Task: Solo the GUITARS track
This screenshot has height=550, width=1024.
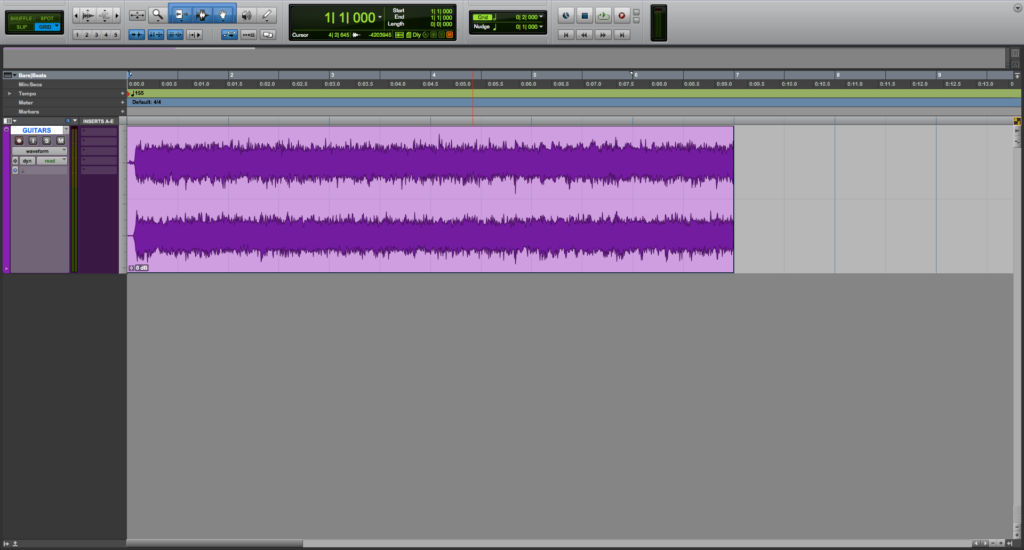Action: coord(46,140)
